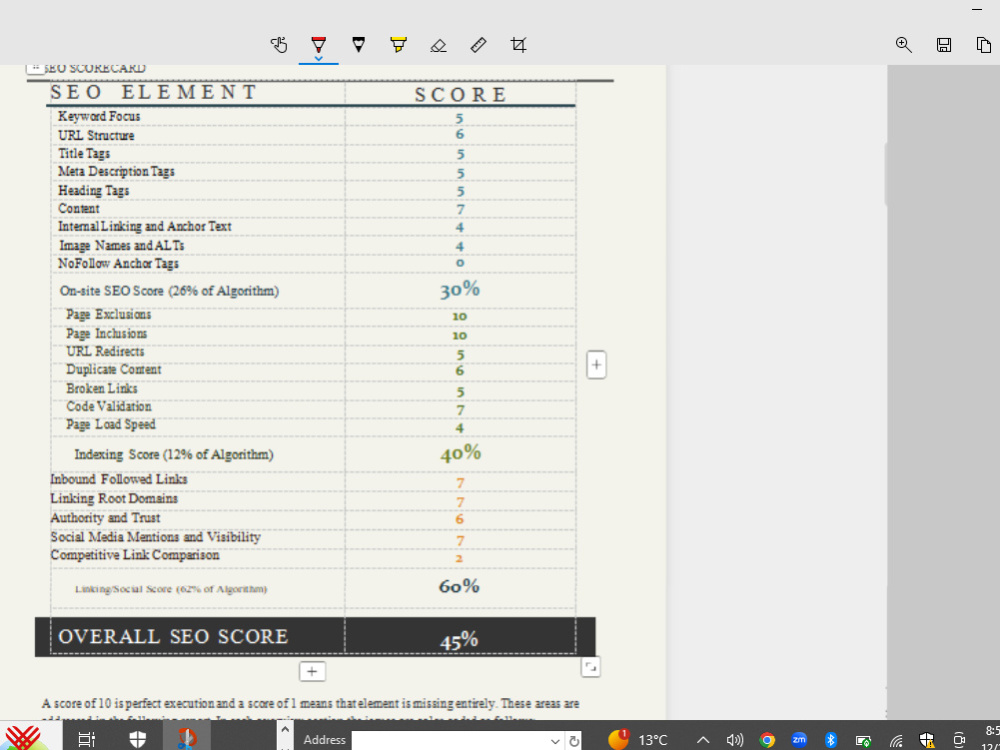Select the eraser tool
This screenshot has height=750, width=1000.
(438, 45)
